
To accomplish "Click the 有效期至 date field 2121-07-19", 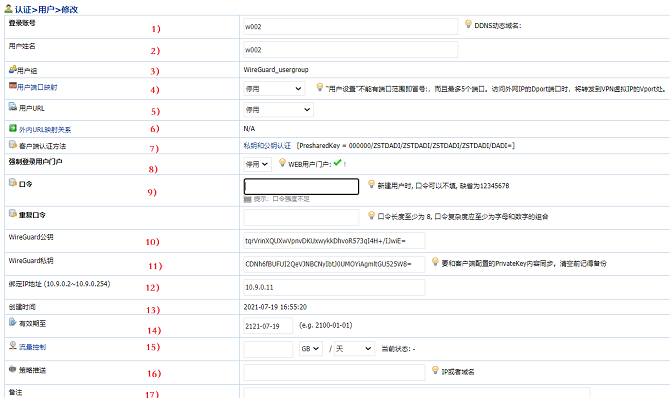I will [x=268, y=326].
